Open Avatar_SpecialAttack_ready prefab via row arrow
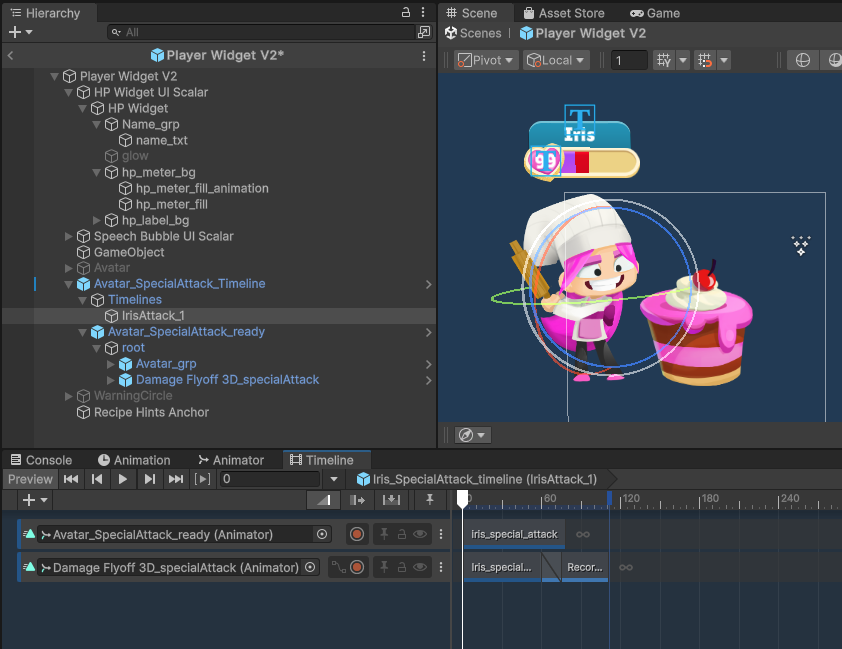Screen dimensions: 842x649 coord(428,333)
